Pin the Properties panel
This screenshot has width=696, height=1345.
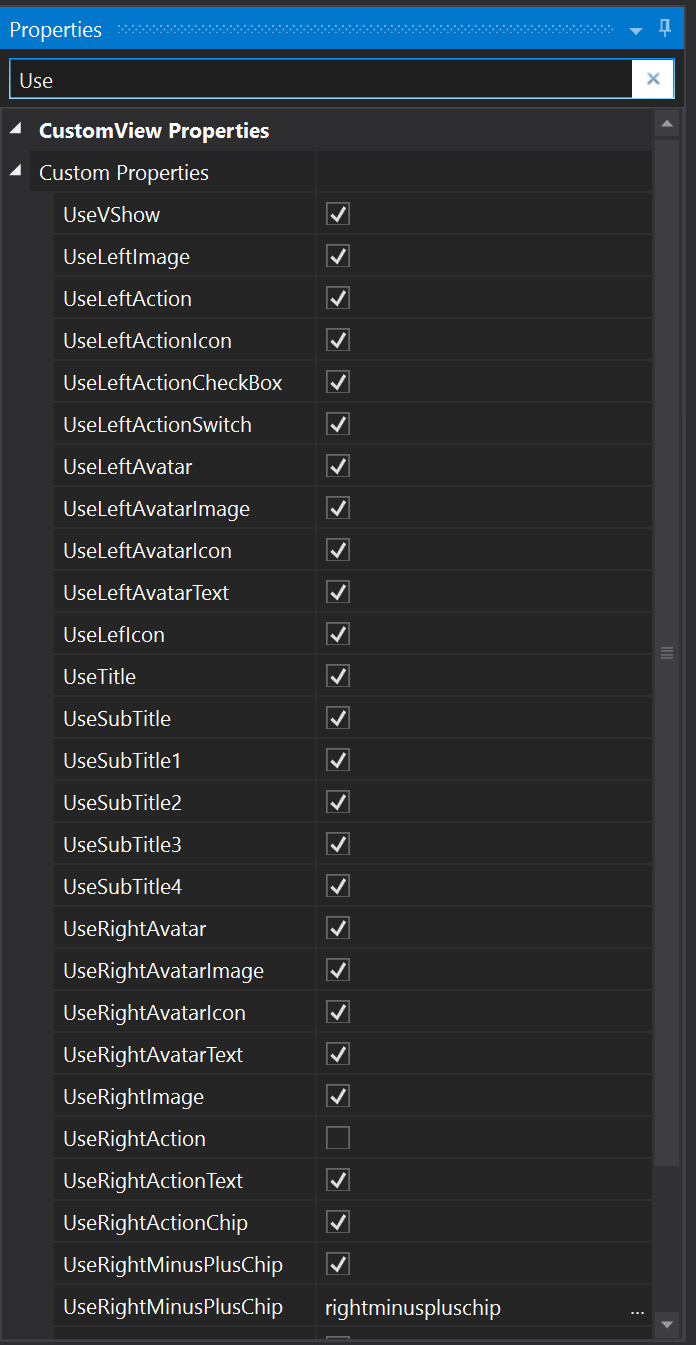[x=665, y=29]
